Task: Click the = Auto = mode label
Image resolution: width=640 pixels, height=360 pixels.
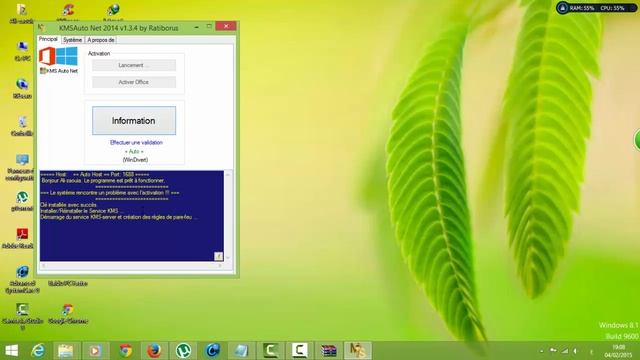Action: (134, 151)
